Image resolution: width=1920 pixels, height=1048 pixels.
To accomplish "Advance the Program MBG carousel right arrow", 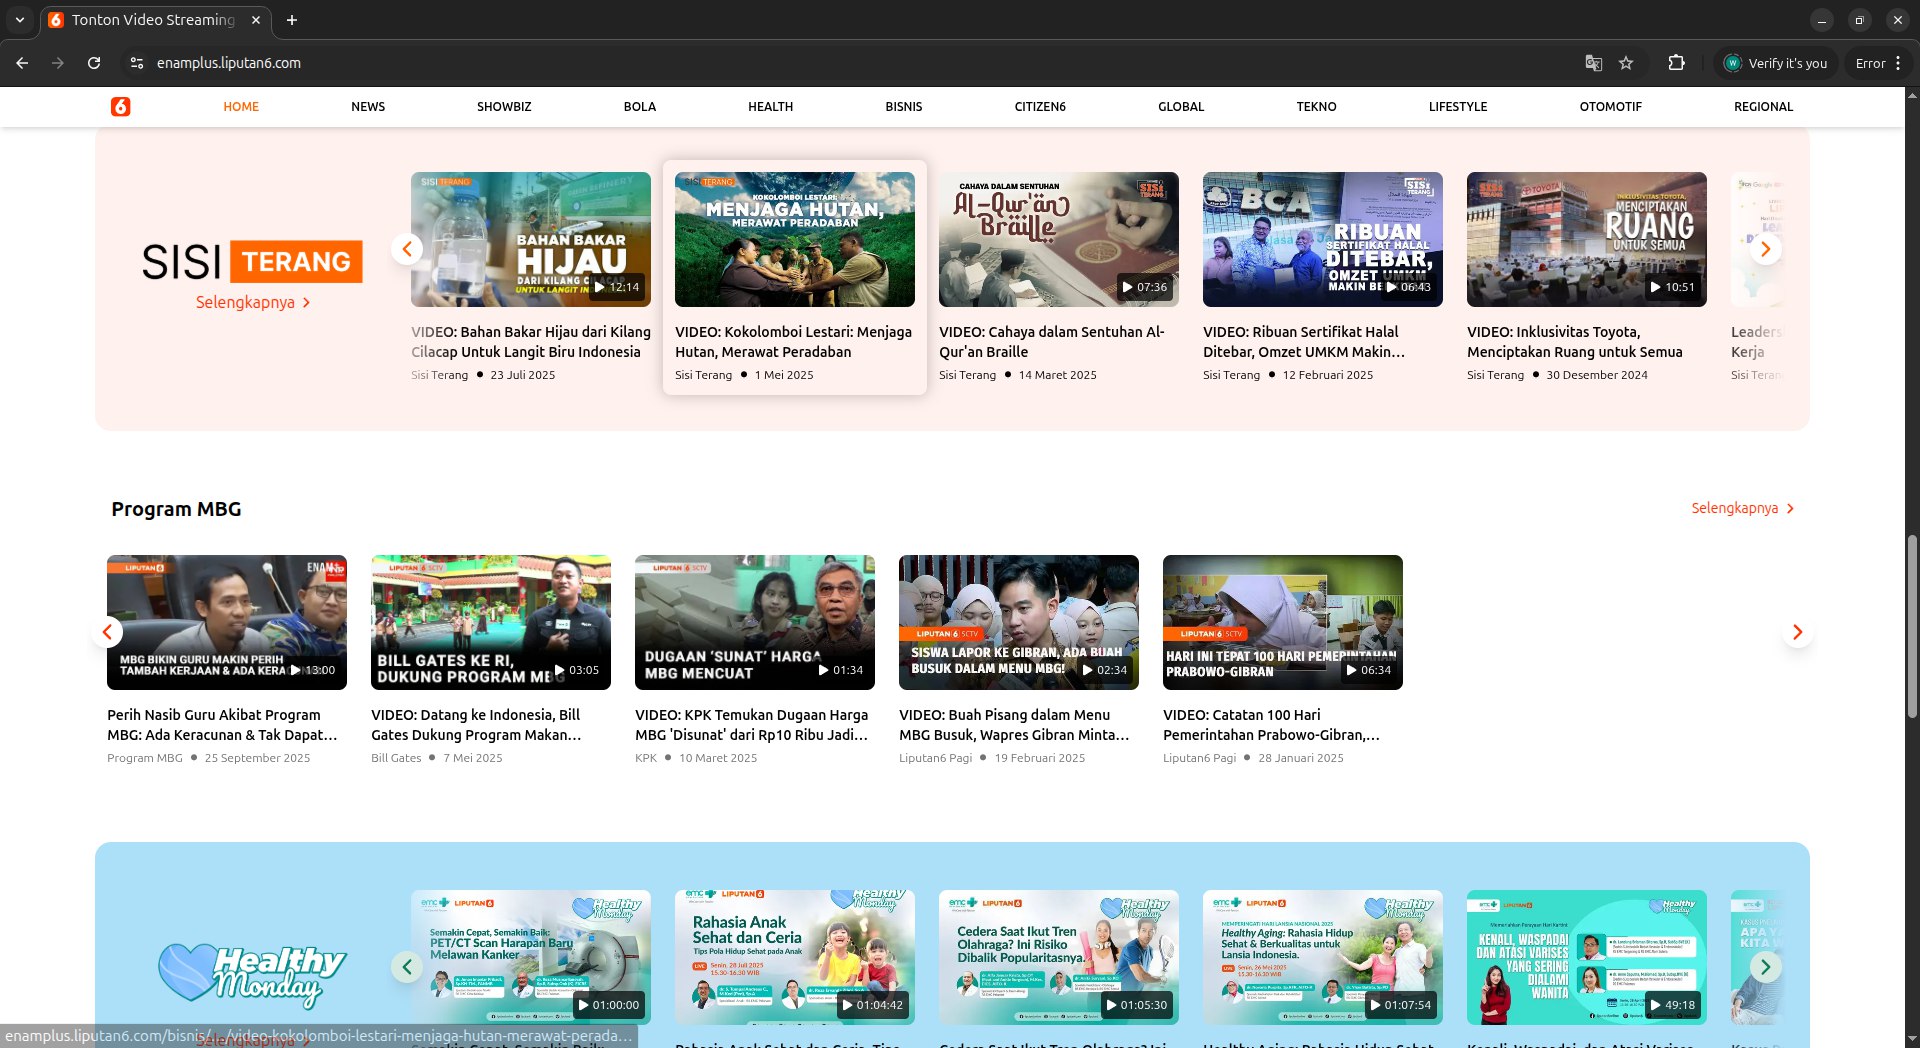I will (x=1797, y=632).
